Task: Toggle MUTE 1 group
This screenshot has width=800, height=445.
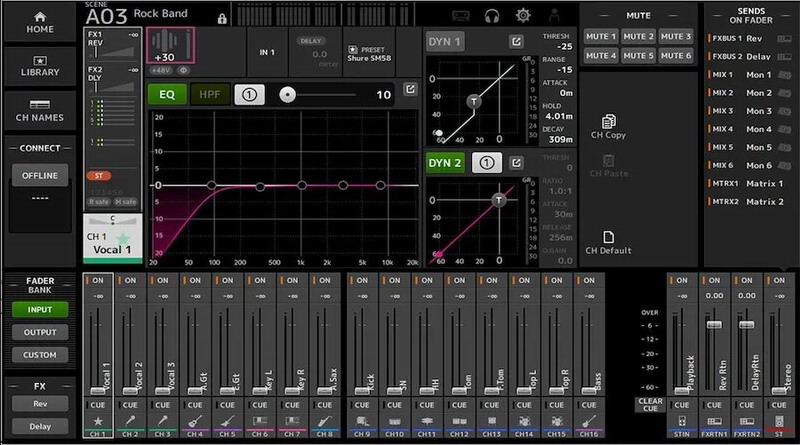Action: (x=601, y=36)
